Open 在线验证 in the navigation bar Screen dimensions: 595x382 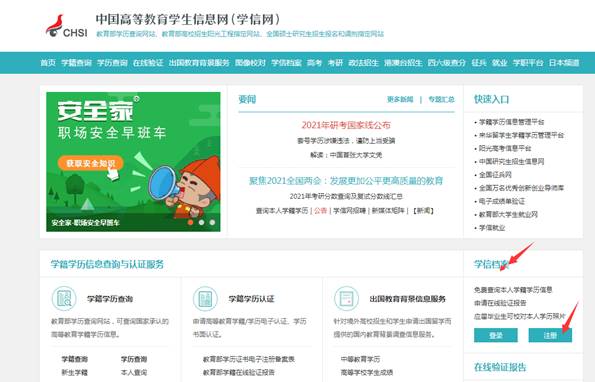coord(148,63)
